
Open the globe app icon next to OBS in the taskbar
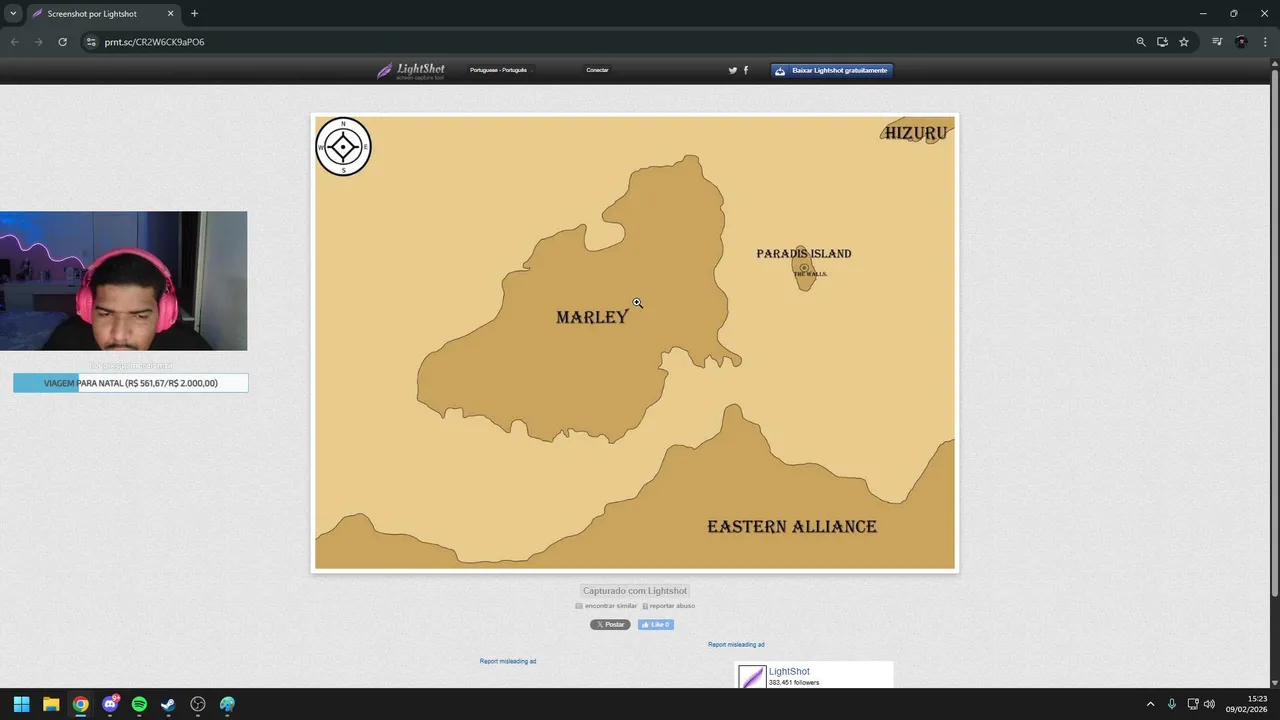(x=227, y=704)
